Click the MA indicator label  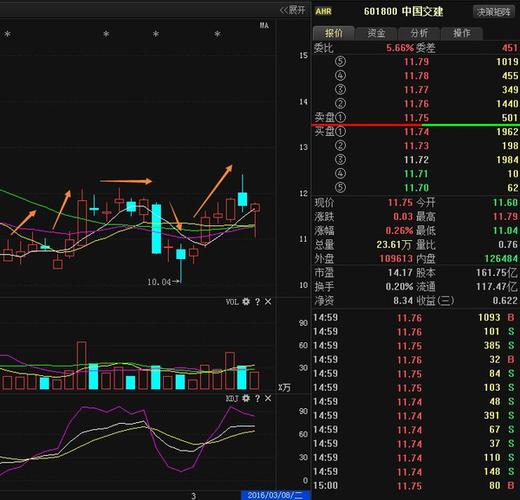264,25
